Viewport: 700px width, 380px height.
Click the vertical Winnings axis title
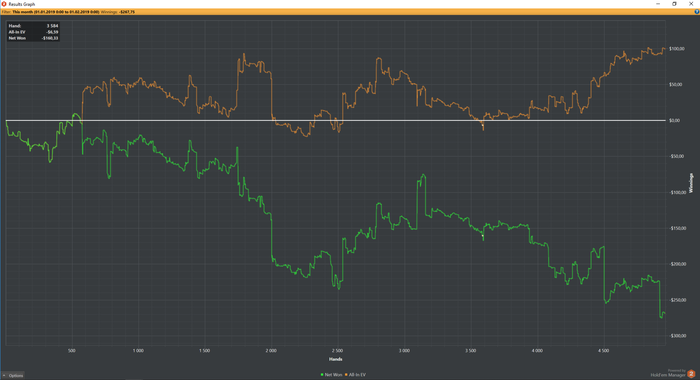tap(691, 183)
